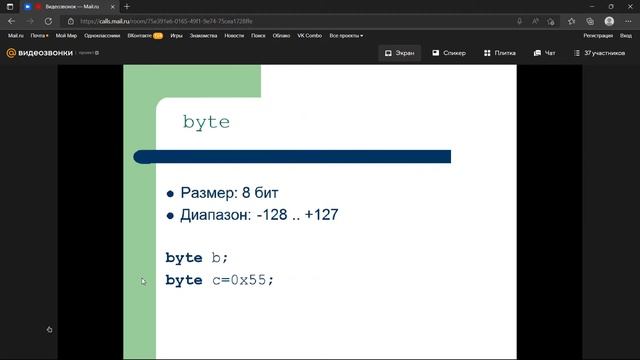Click the Регистрация link
Viewport: 640px width, 360px height.
[598, 36]
